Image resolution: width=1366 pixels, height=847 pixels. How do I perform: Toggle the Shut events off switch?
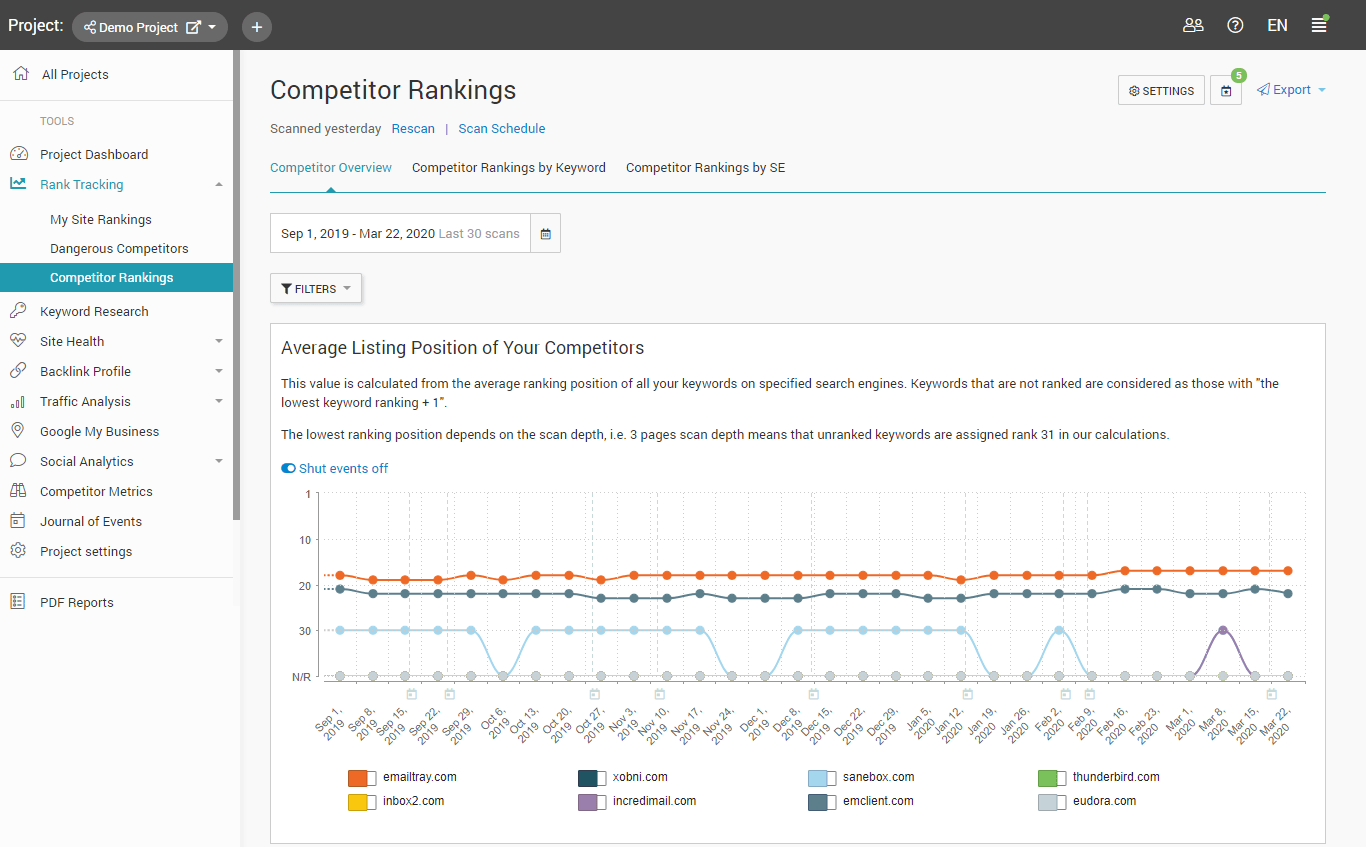(289, 468)
